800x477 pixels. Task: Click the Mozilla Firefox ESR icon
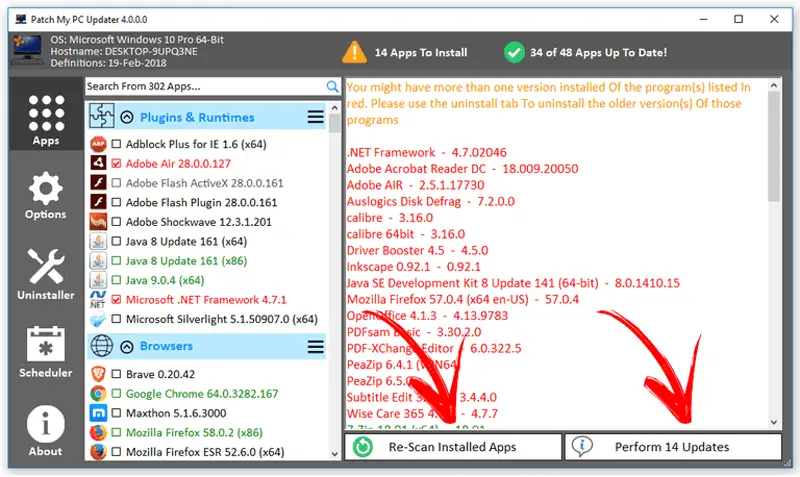tap(98, 452)
